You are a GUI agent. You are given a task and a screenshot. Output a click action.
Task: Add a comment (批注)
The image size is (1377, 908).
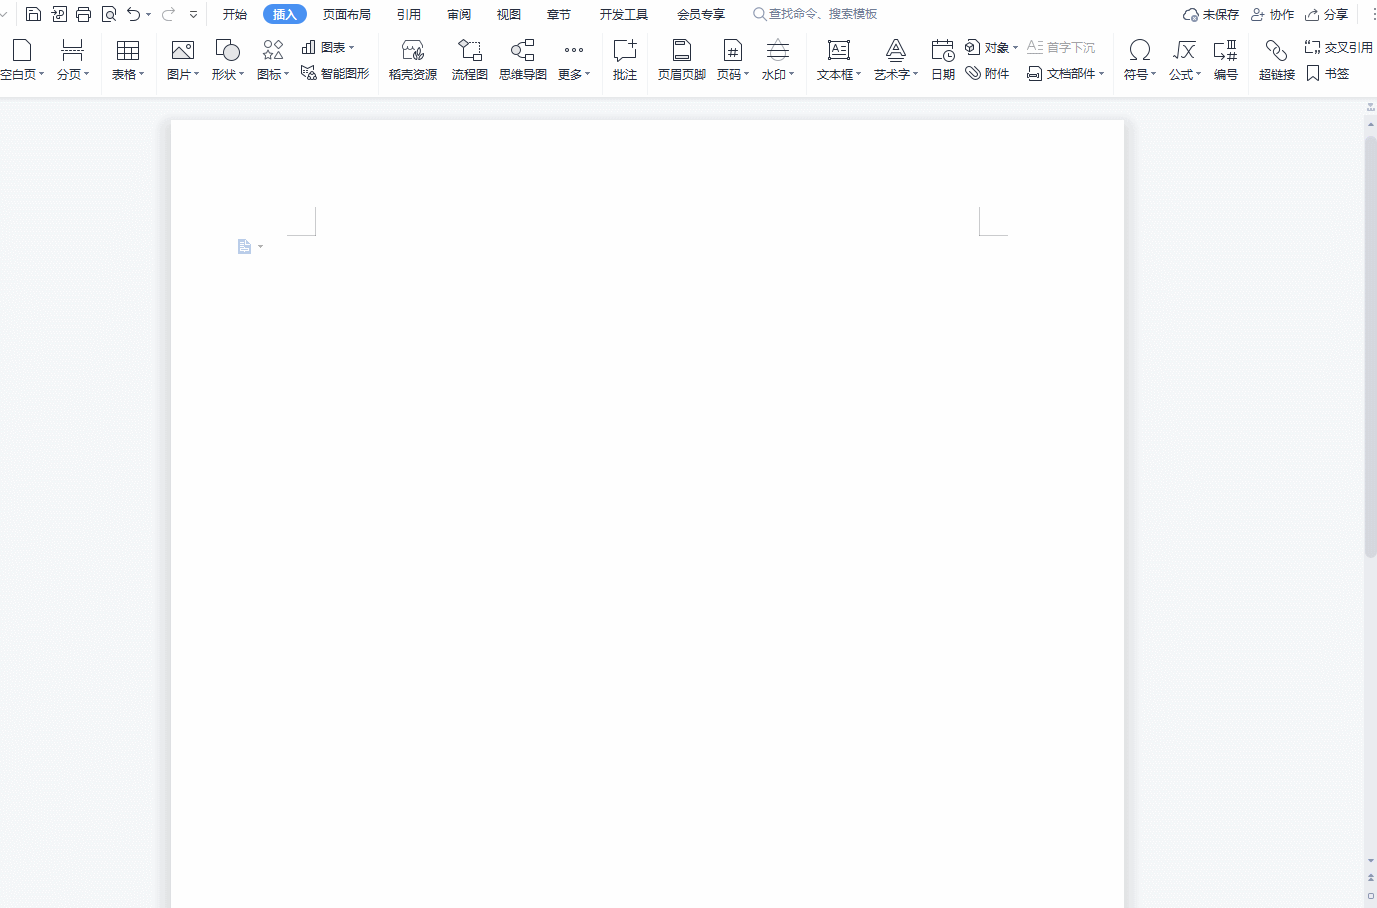pos(625,60)
